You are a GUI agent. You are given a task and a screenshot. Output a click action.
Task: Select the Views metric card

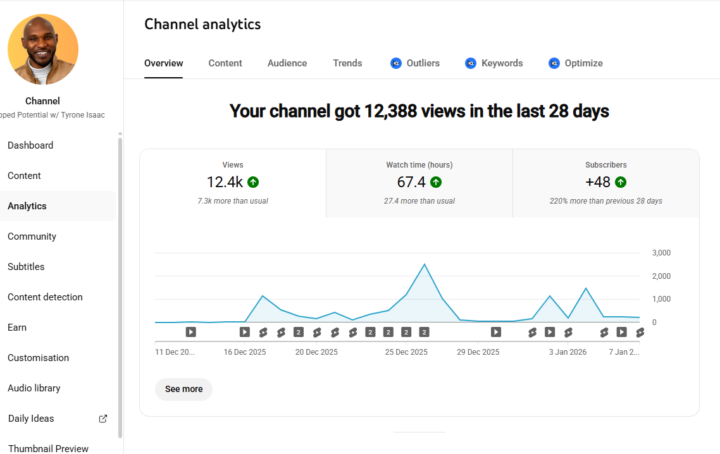point(233,183)
